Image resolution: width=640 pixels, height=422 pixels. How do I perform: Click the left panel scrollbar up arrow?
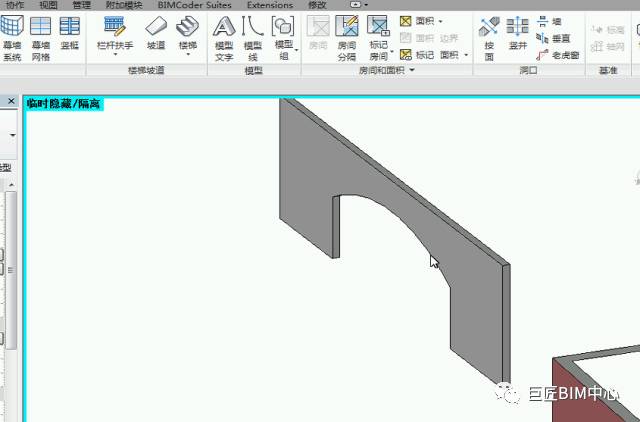(11, 185)
